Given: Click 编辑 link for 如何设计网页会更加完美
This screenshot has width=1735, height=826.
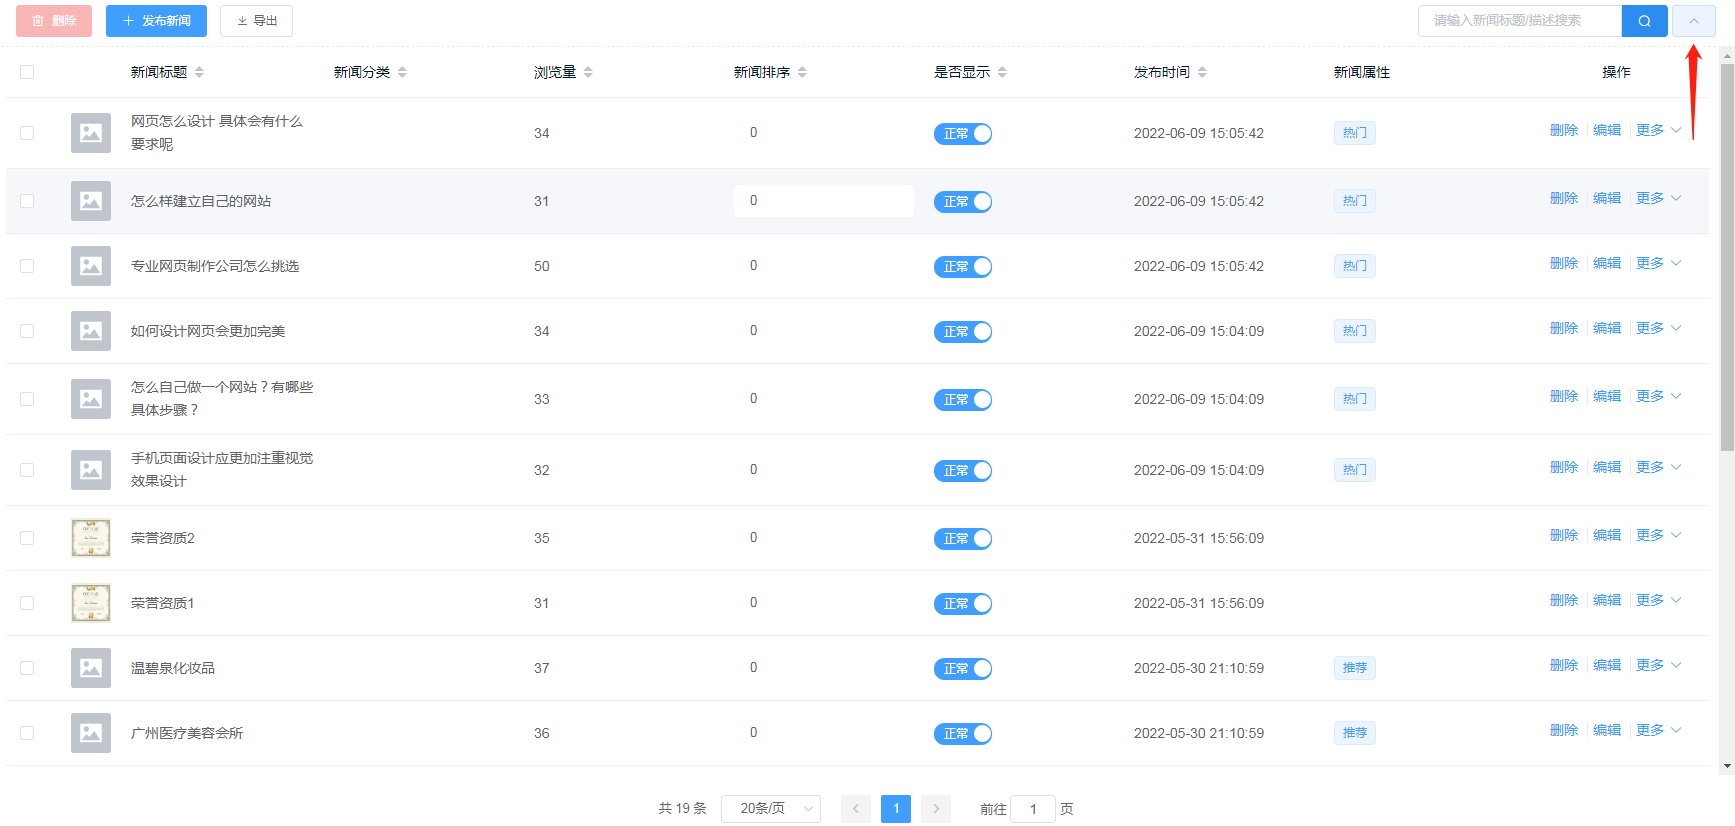Looking at the screenshot, I should click(x=1606, y=329).
